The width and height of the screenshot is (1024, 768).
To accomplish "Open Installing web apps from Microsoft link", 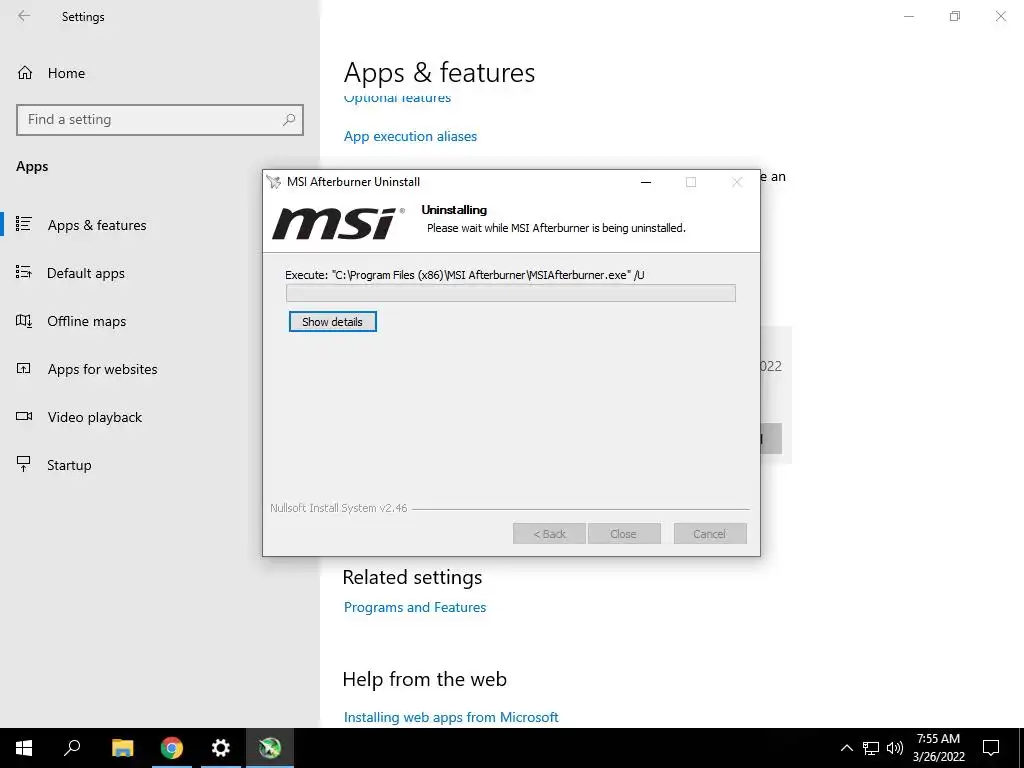I will pyautogui.click(x=451, y=717).
